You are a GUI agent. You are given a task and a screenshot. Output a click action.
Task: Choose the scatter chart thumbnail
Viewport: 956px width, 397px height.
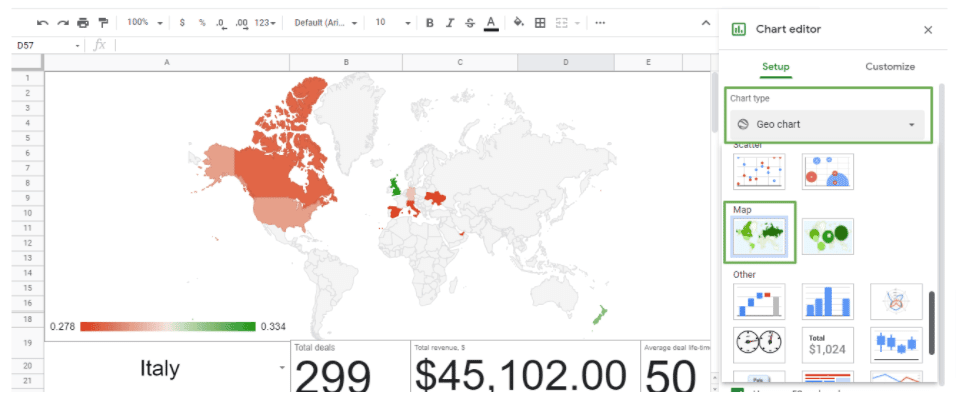[759, 171]
